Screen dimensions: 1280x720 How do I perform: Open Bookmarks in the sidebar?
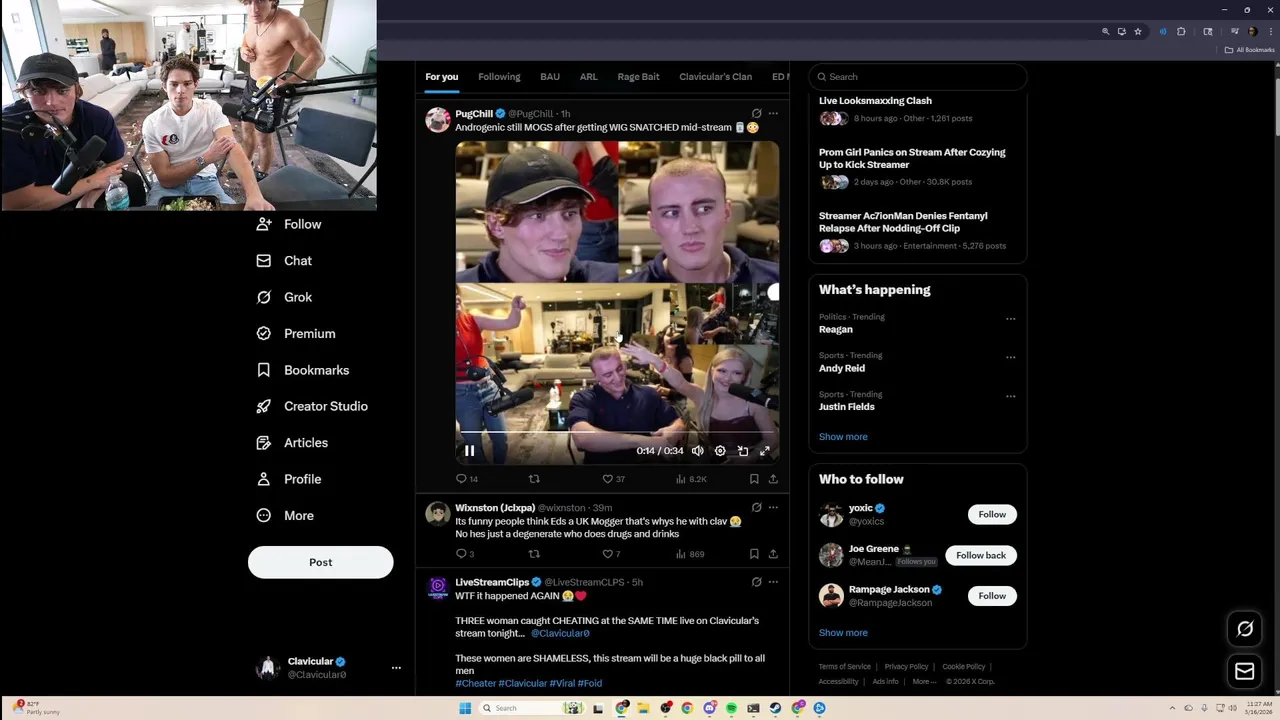tap(302, 370)
